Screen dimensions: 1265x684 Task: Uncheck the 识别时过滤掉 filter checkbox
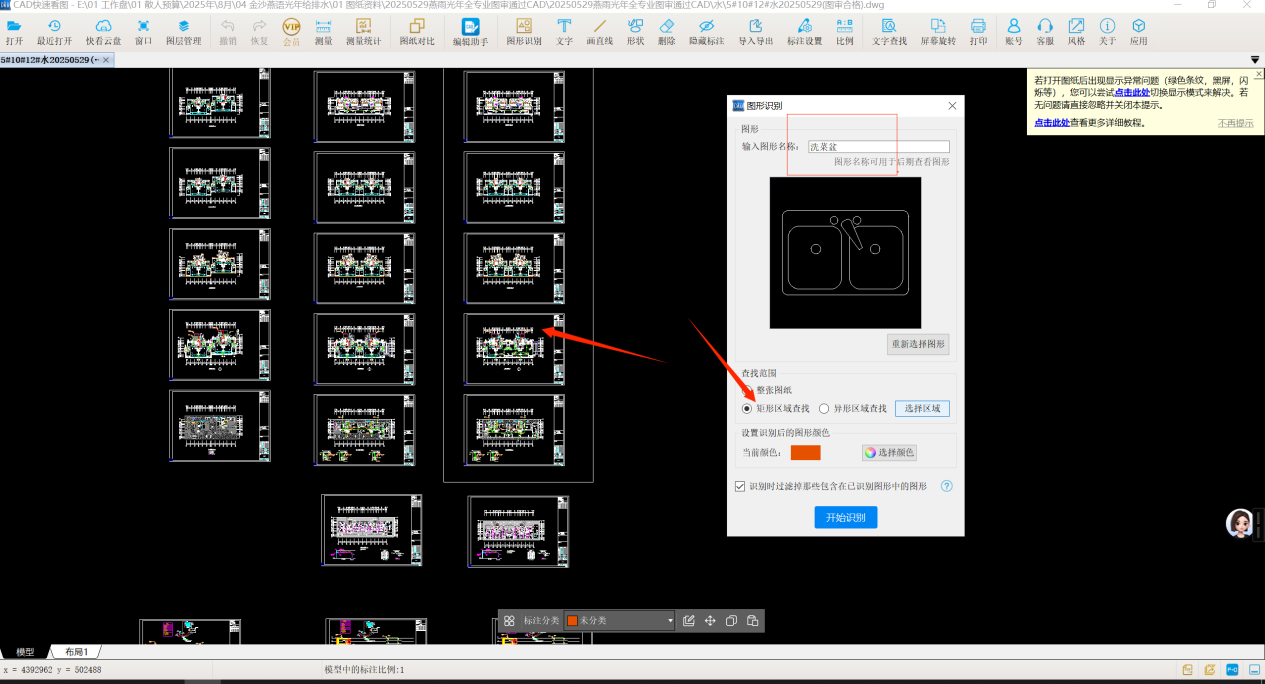[x=740, y=487]
